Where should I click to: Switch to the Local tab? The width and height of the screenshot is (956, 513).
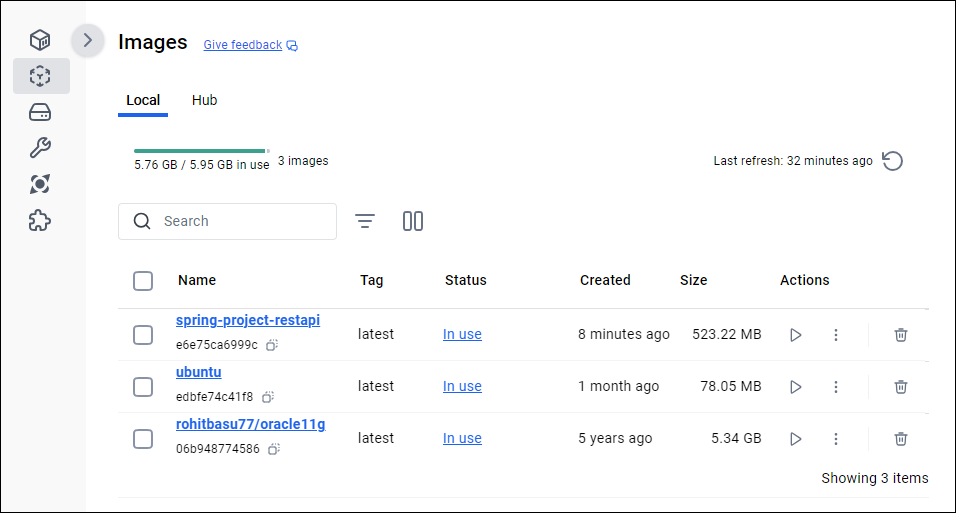point(143,100)
